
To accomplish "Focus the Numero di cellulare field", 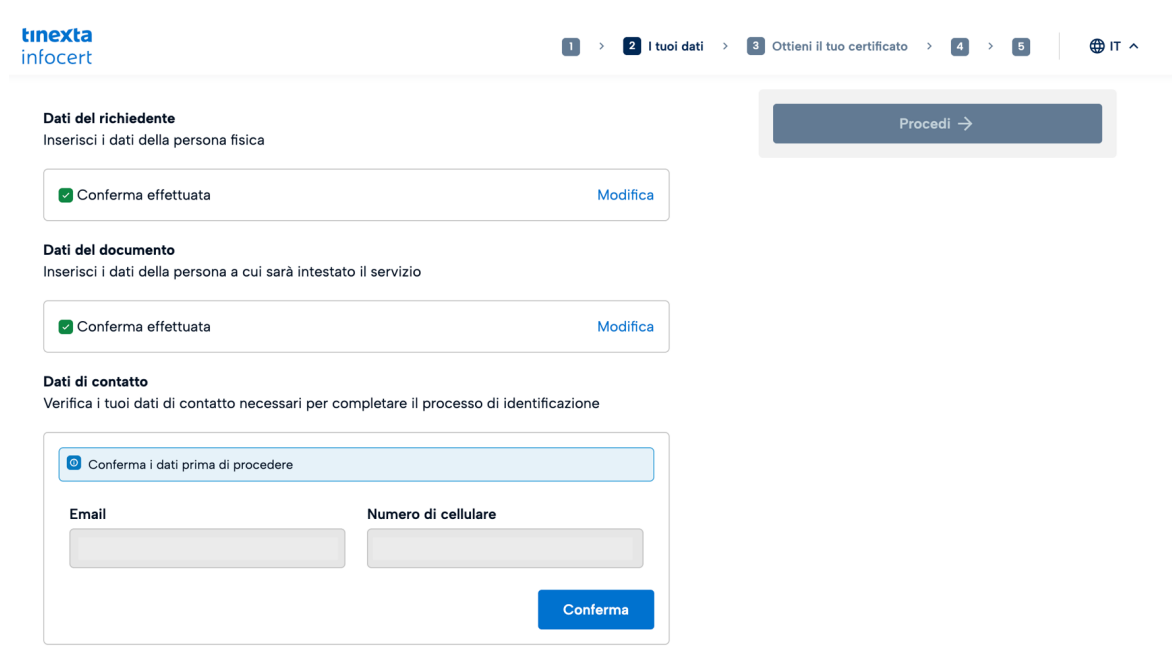I will click(505, 548).
